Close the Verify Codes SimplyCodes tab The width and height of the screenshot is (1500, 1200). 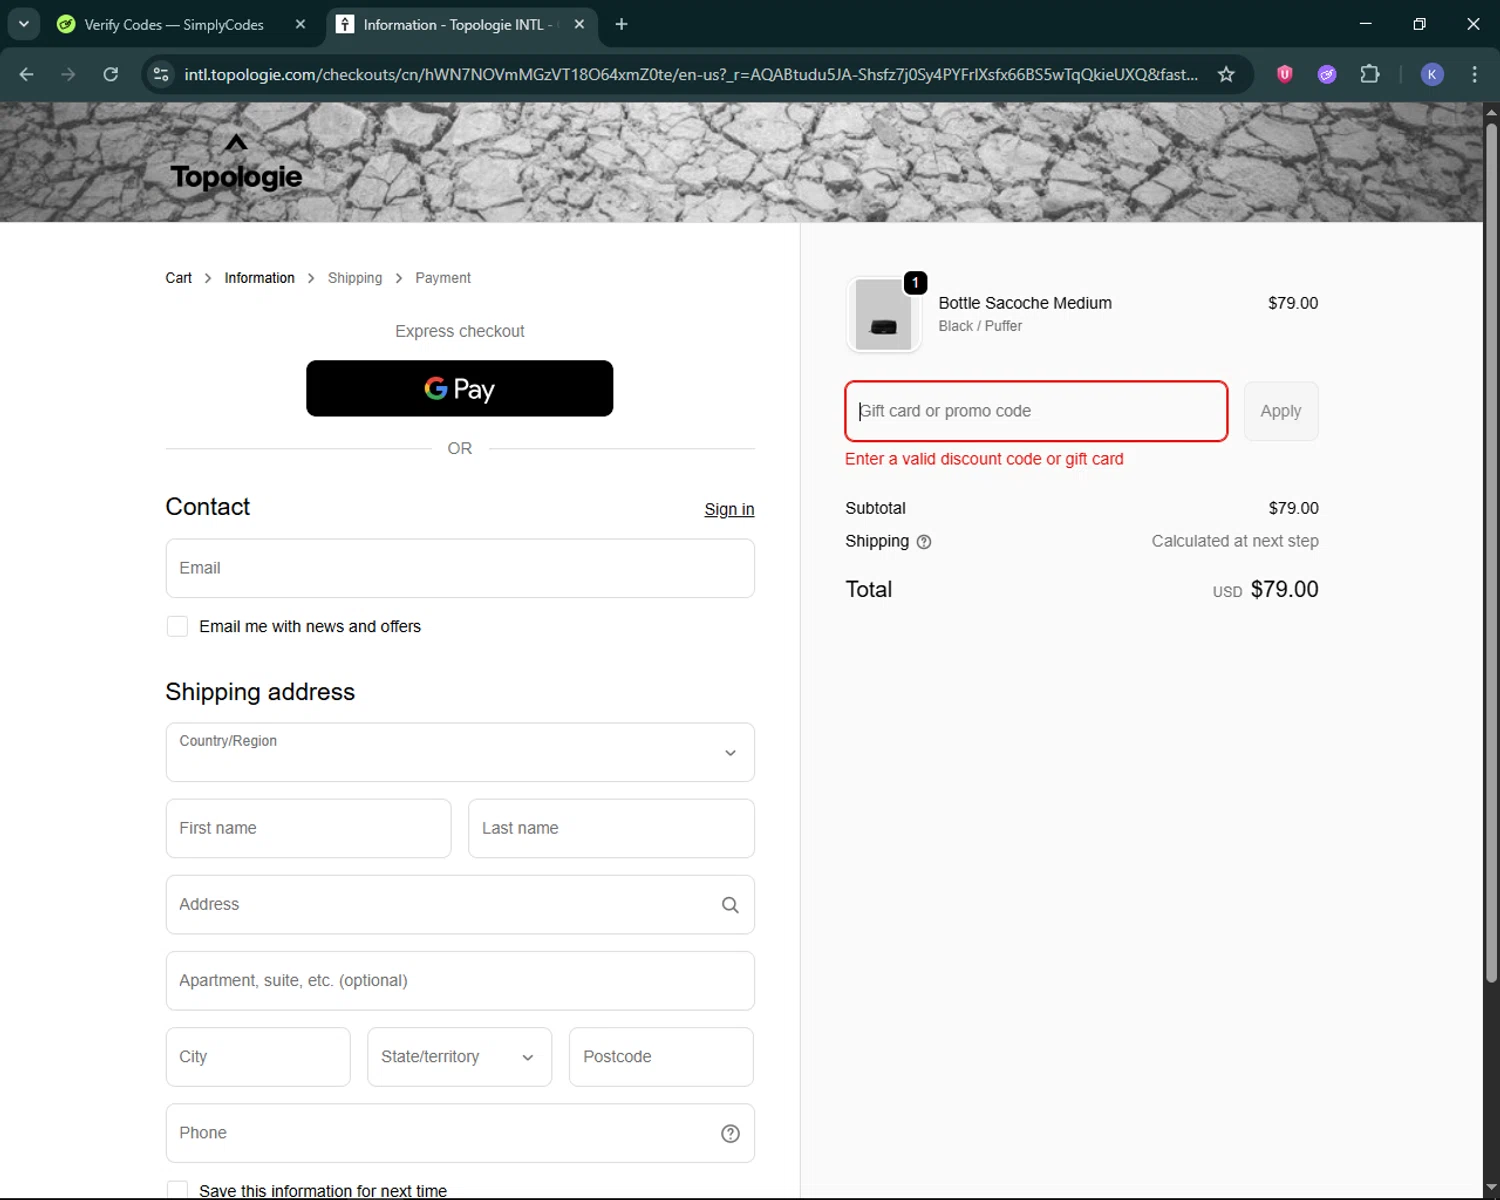300,24
